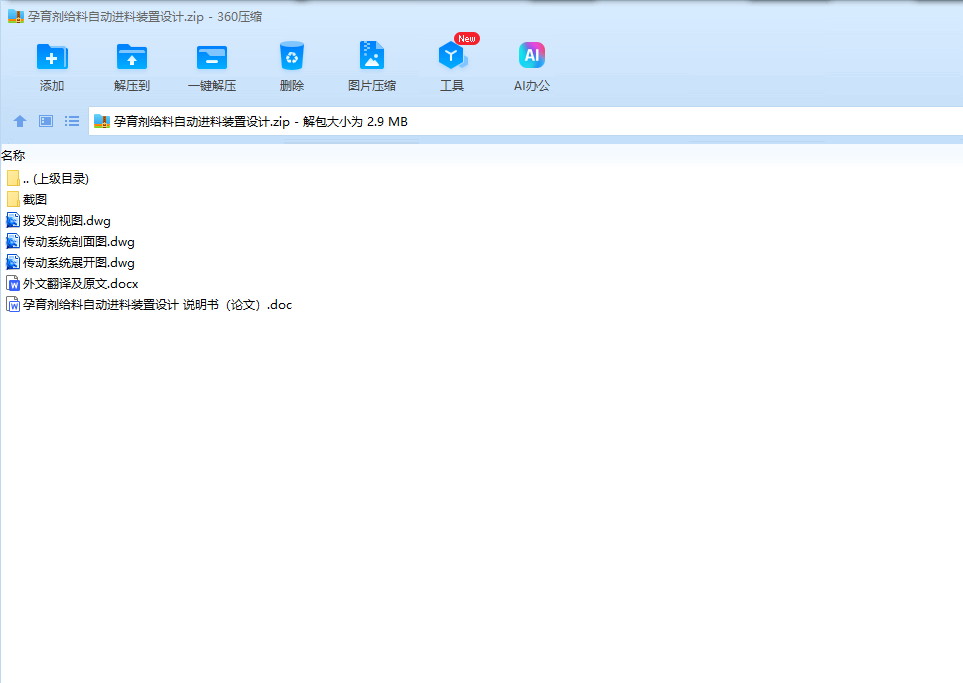Screen dimensions: 963x683
Task: Open the 图片压缩 image compression tool
Action: (372, 55)
